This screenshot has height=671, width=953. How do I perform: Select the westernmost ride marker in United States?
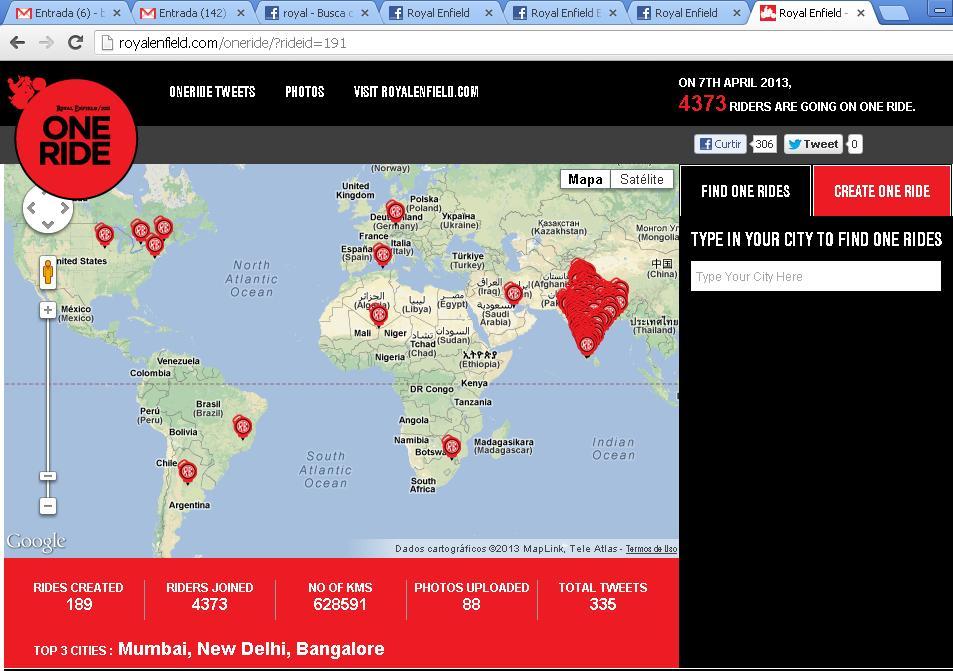105,235
